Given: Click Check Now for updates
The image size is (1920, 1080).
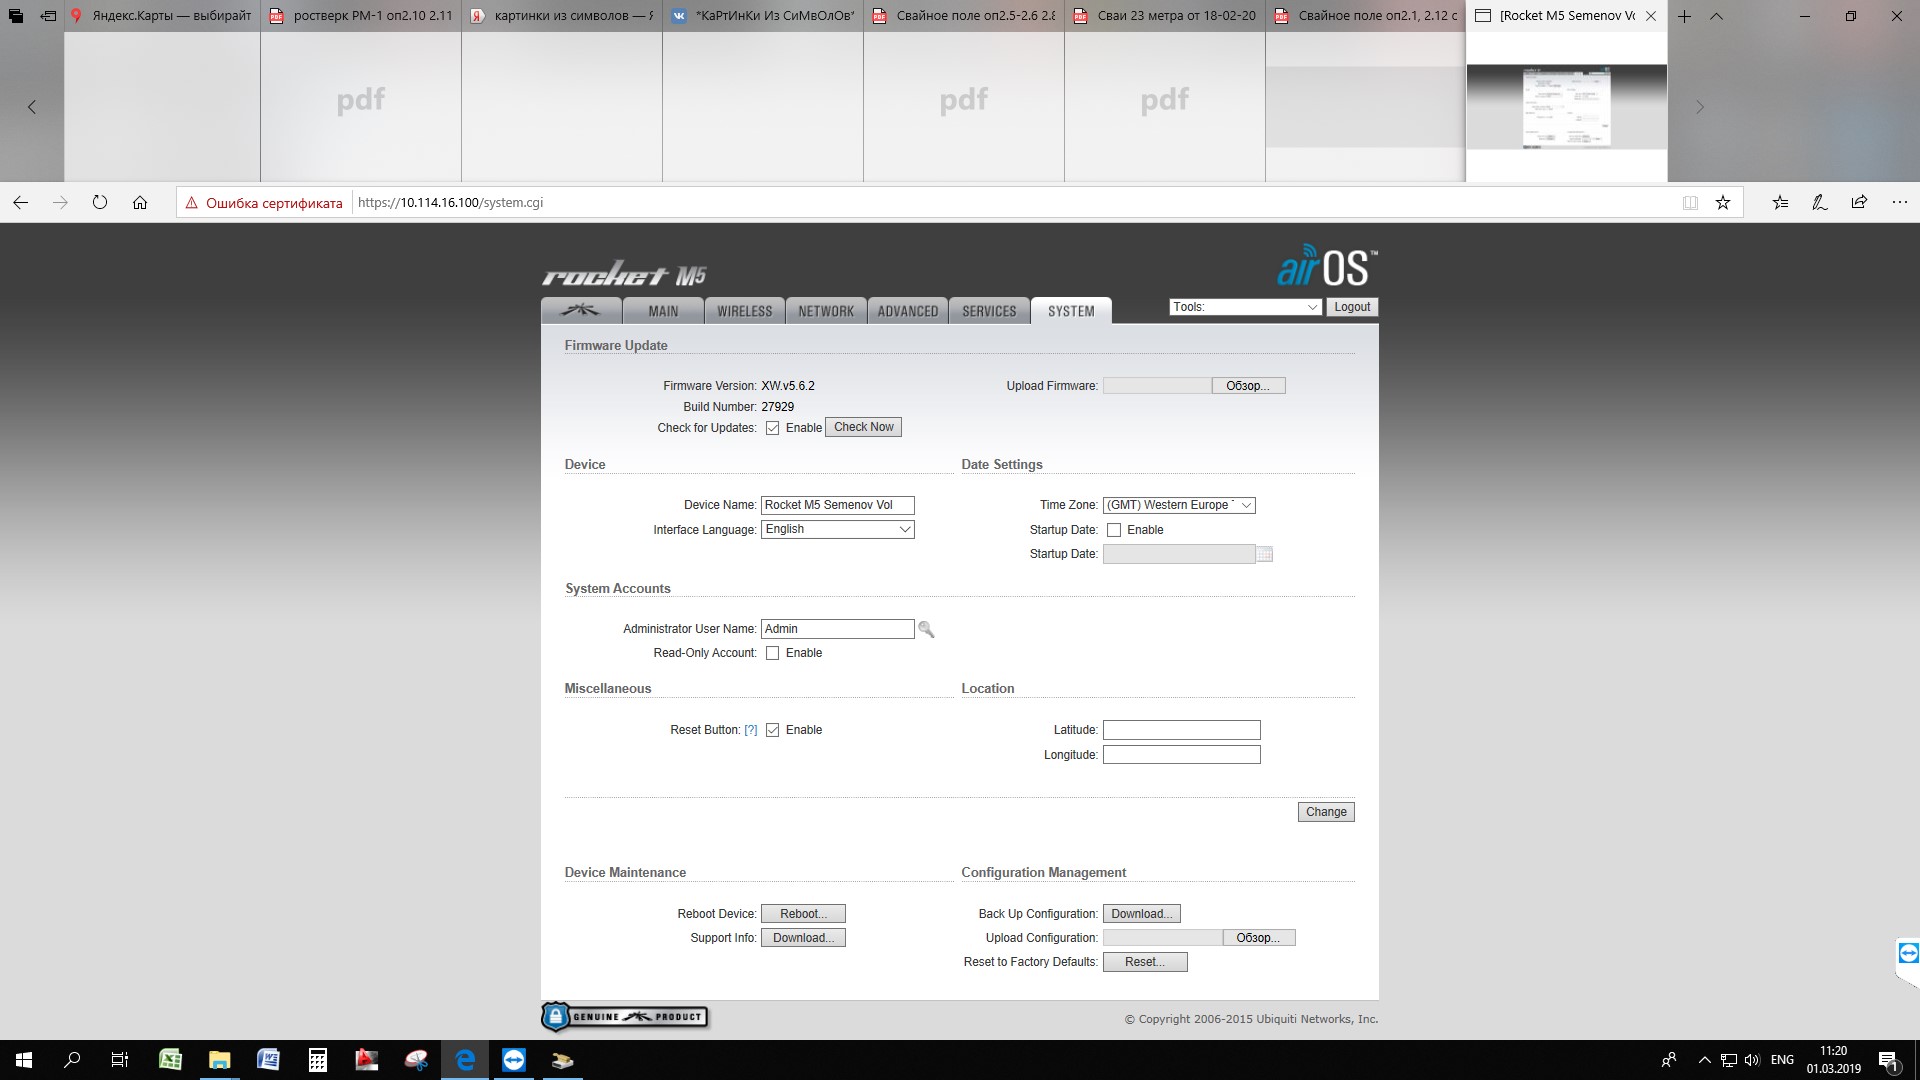Looking at the screenshot, I should tap(863, 427).
